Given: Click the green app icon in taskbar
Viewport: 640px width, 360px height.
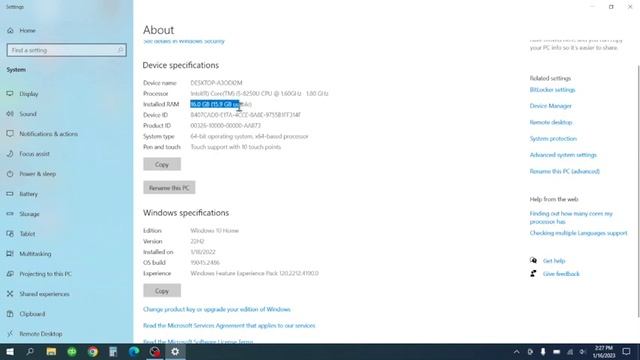Looking at the screenshot, I should [72, 352].
